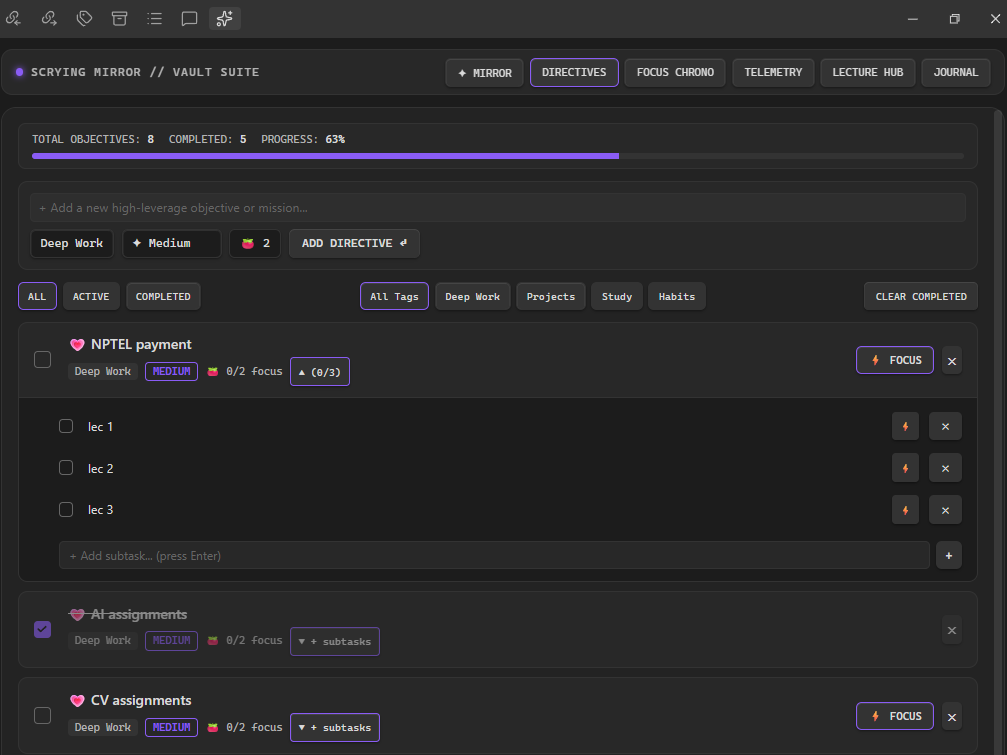
Task: Open the backlinks pane icon
Action: click(x=13, y=19)
